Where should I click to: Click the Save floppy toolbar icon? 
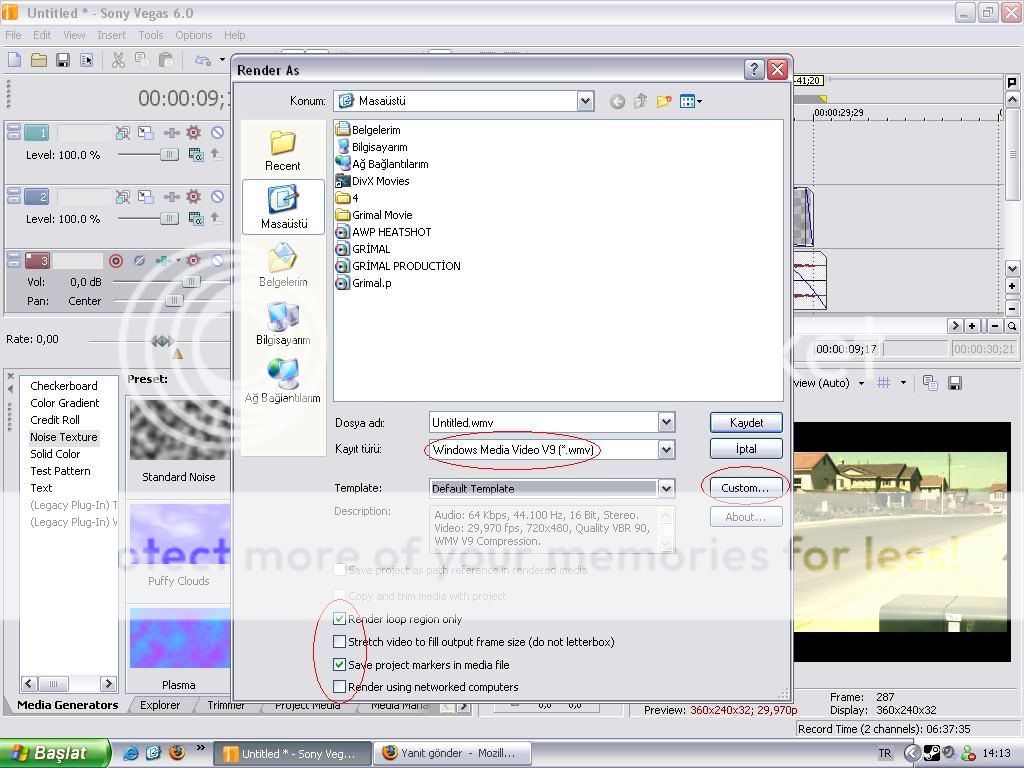[x=63, y=61]
